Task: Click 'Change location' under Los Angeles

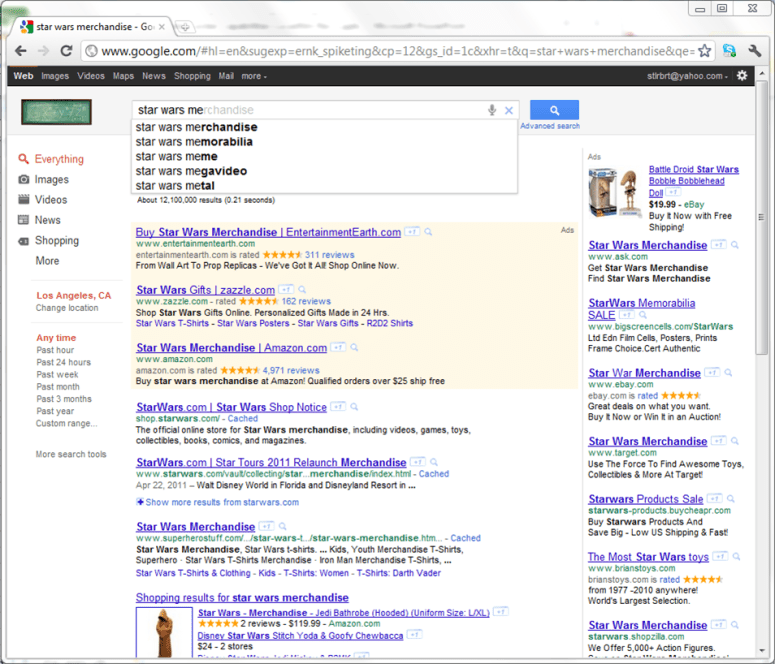Action: (67, 308)
